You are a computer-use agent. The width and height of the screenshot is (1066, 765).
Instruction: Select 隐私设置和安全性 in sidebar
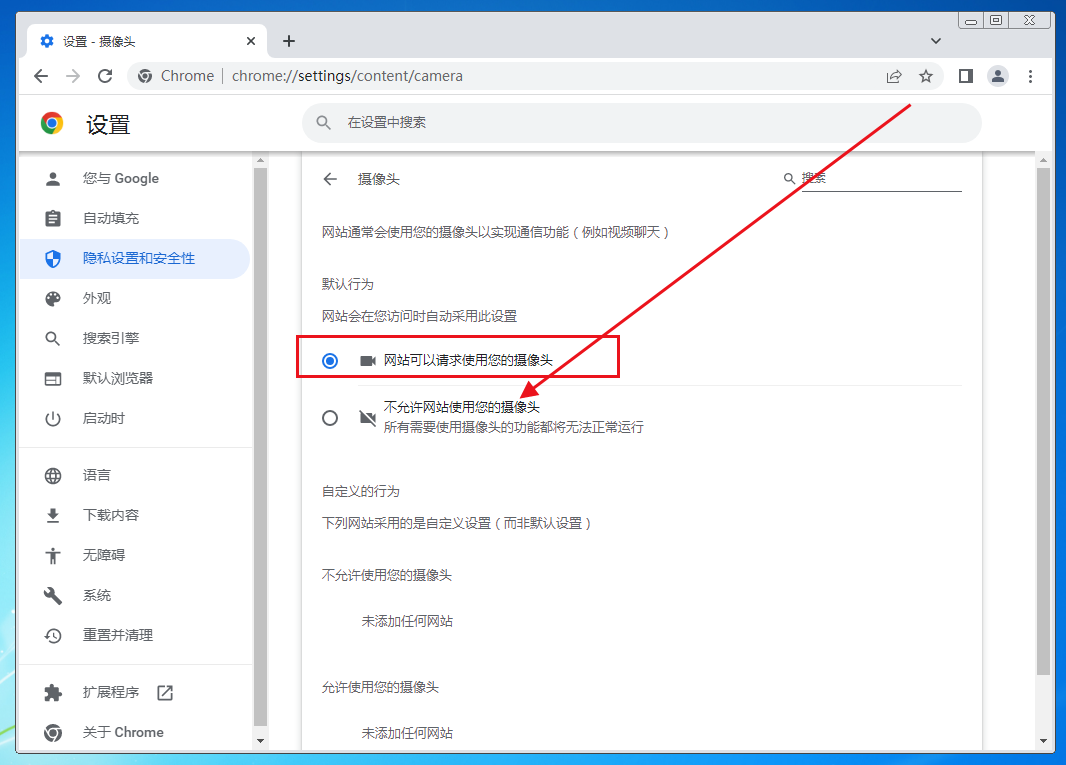pyautogui.click(x=135, y=259)
